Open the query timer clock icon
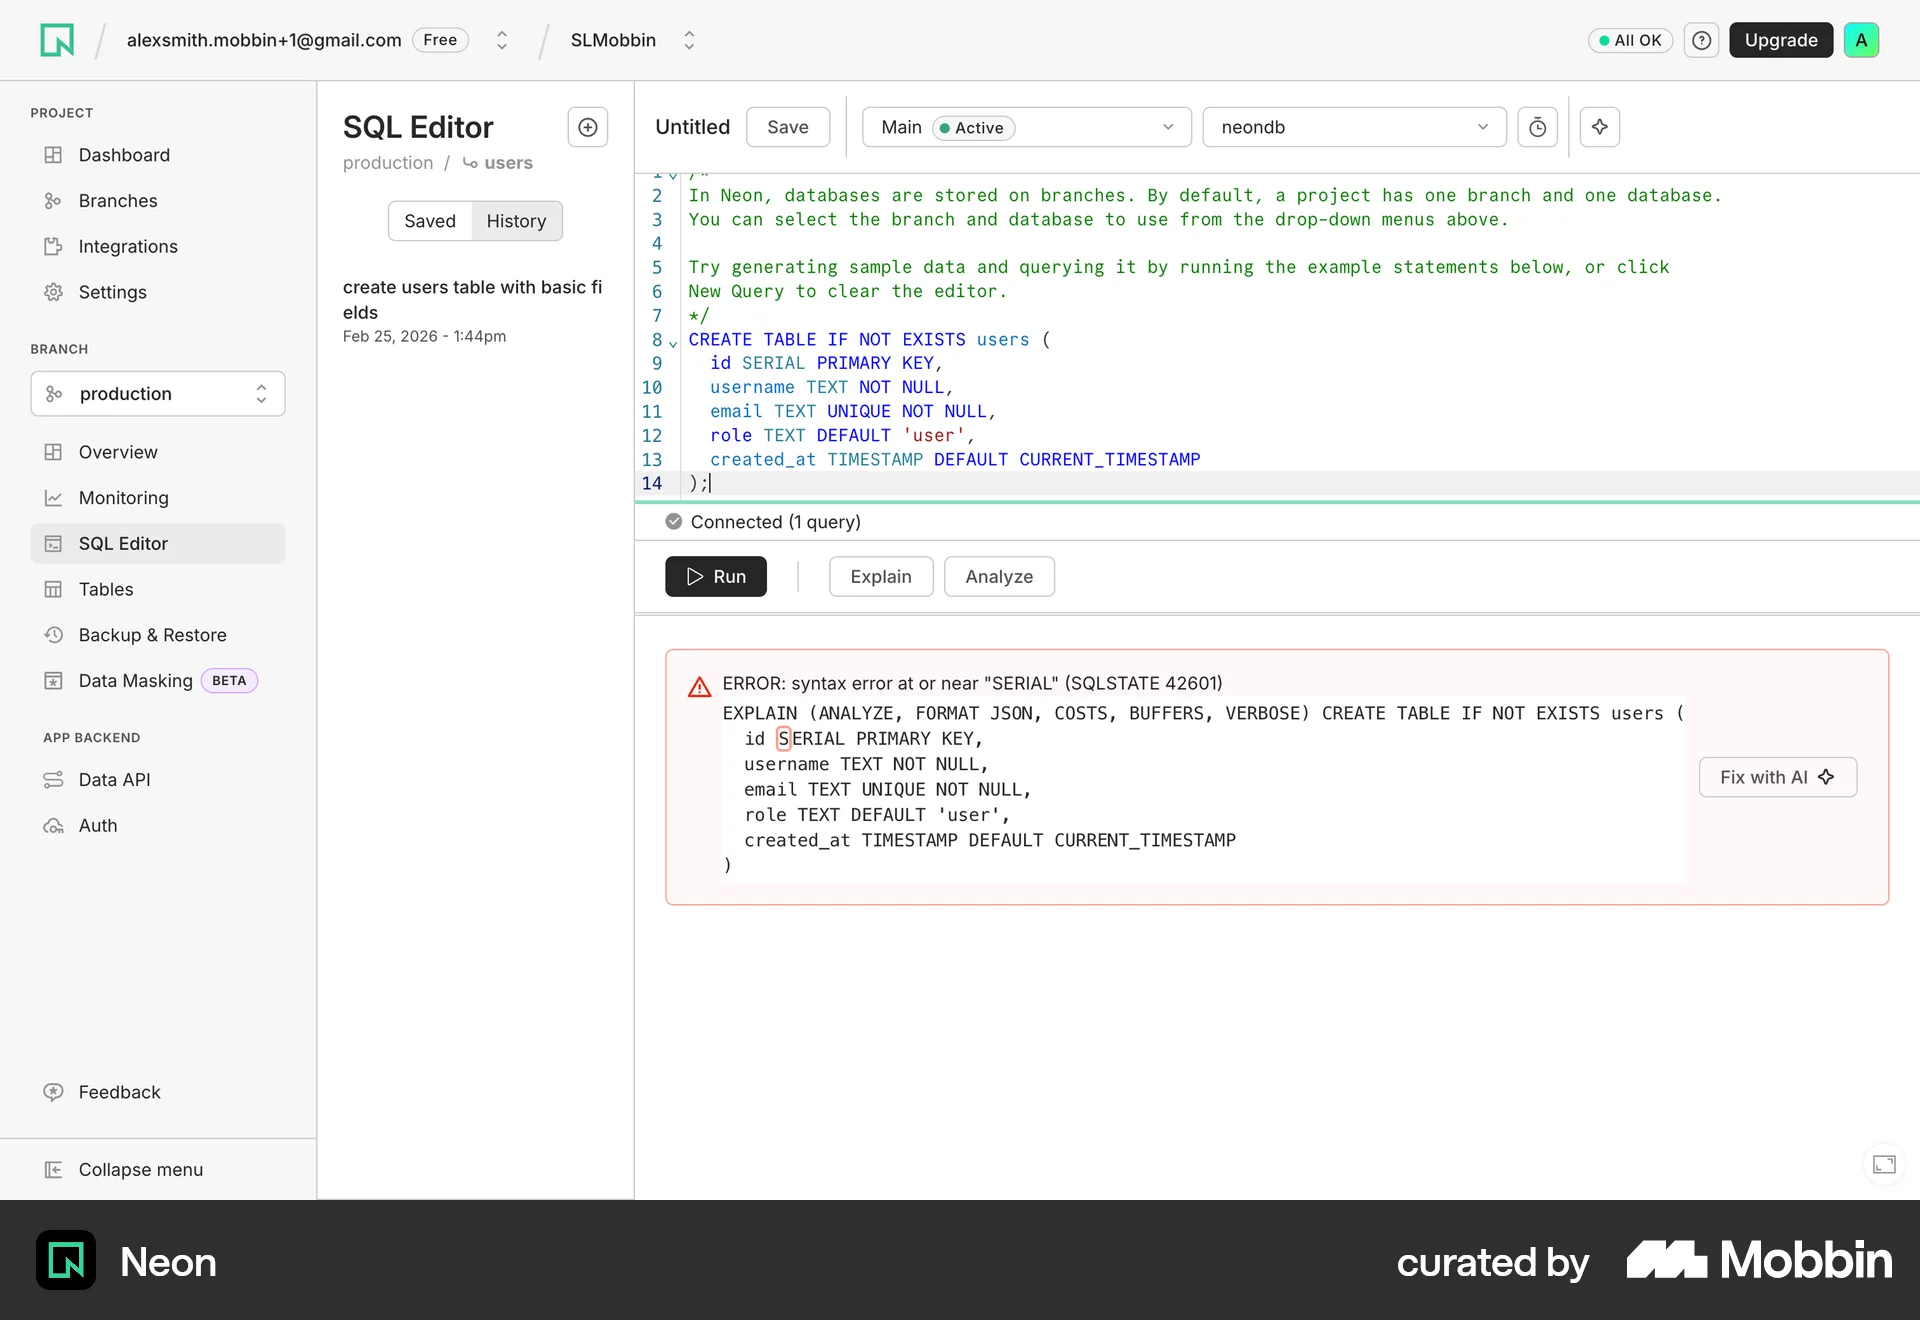 (x=1538, y=127)
